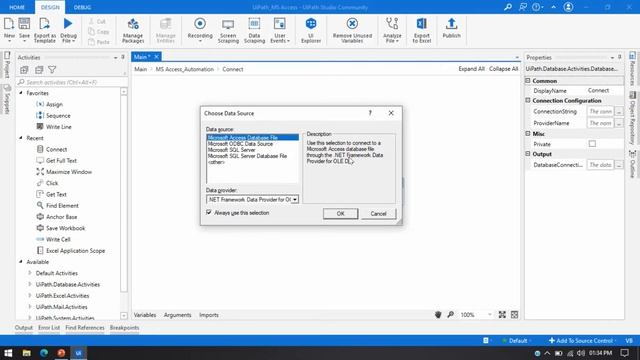Expand UiPath.Excel.Activities node
This screenshot has width=640, height=360.
(30, 296)
